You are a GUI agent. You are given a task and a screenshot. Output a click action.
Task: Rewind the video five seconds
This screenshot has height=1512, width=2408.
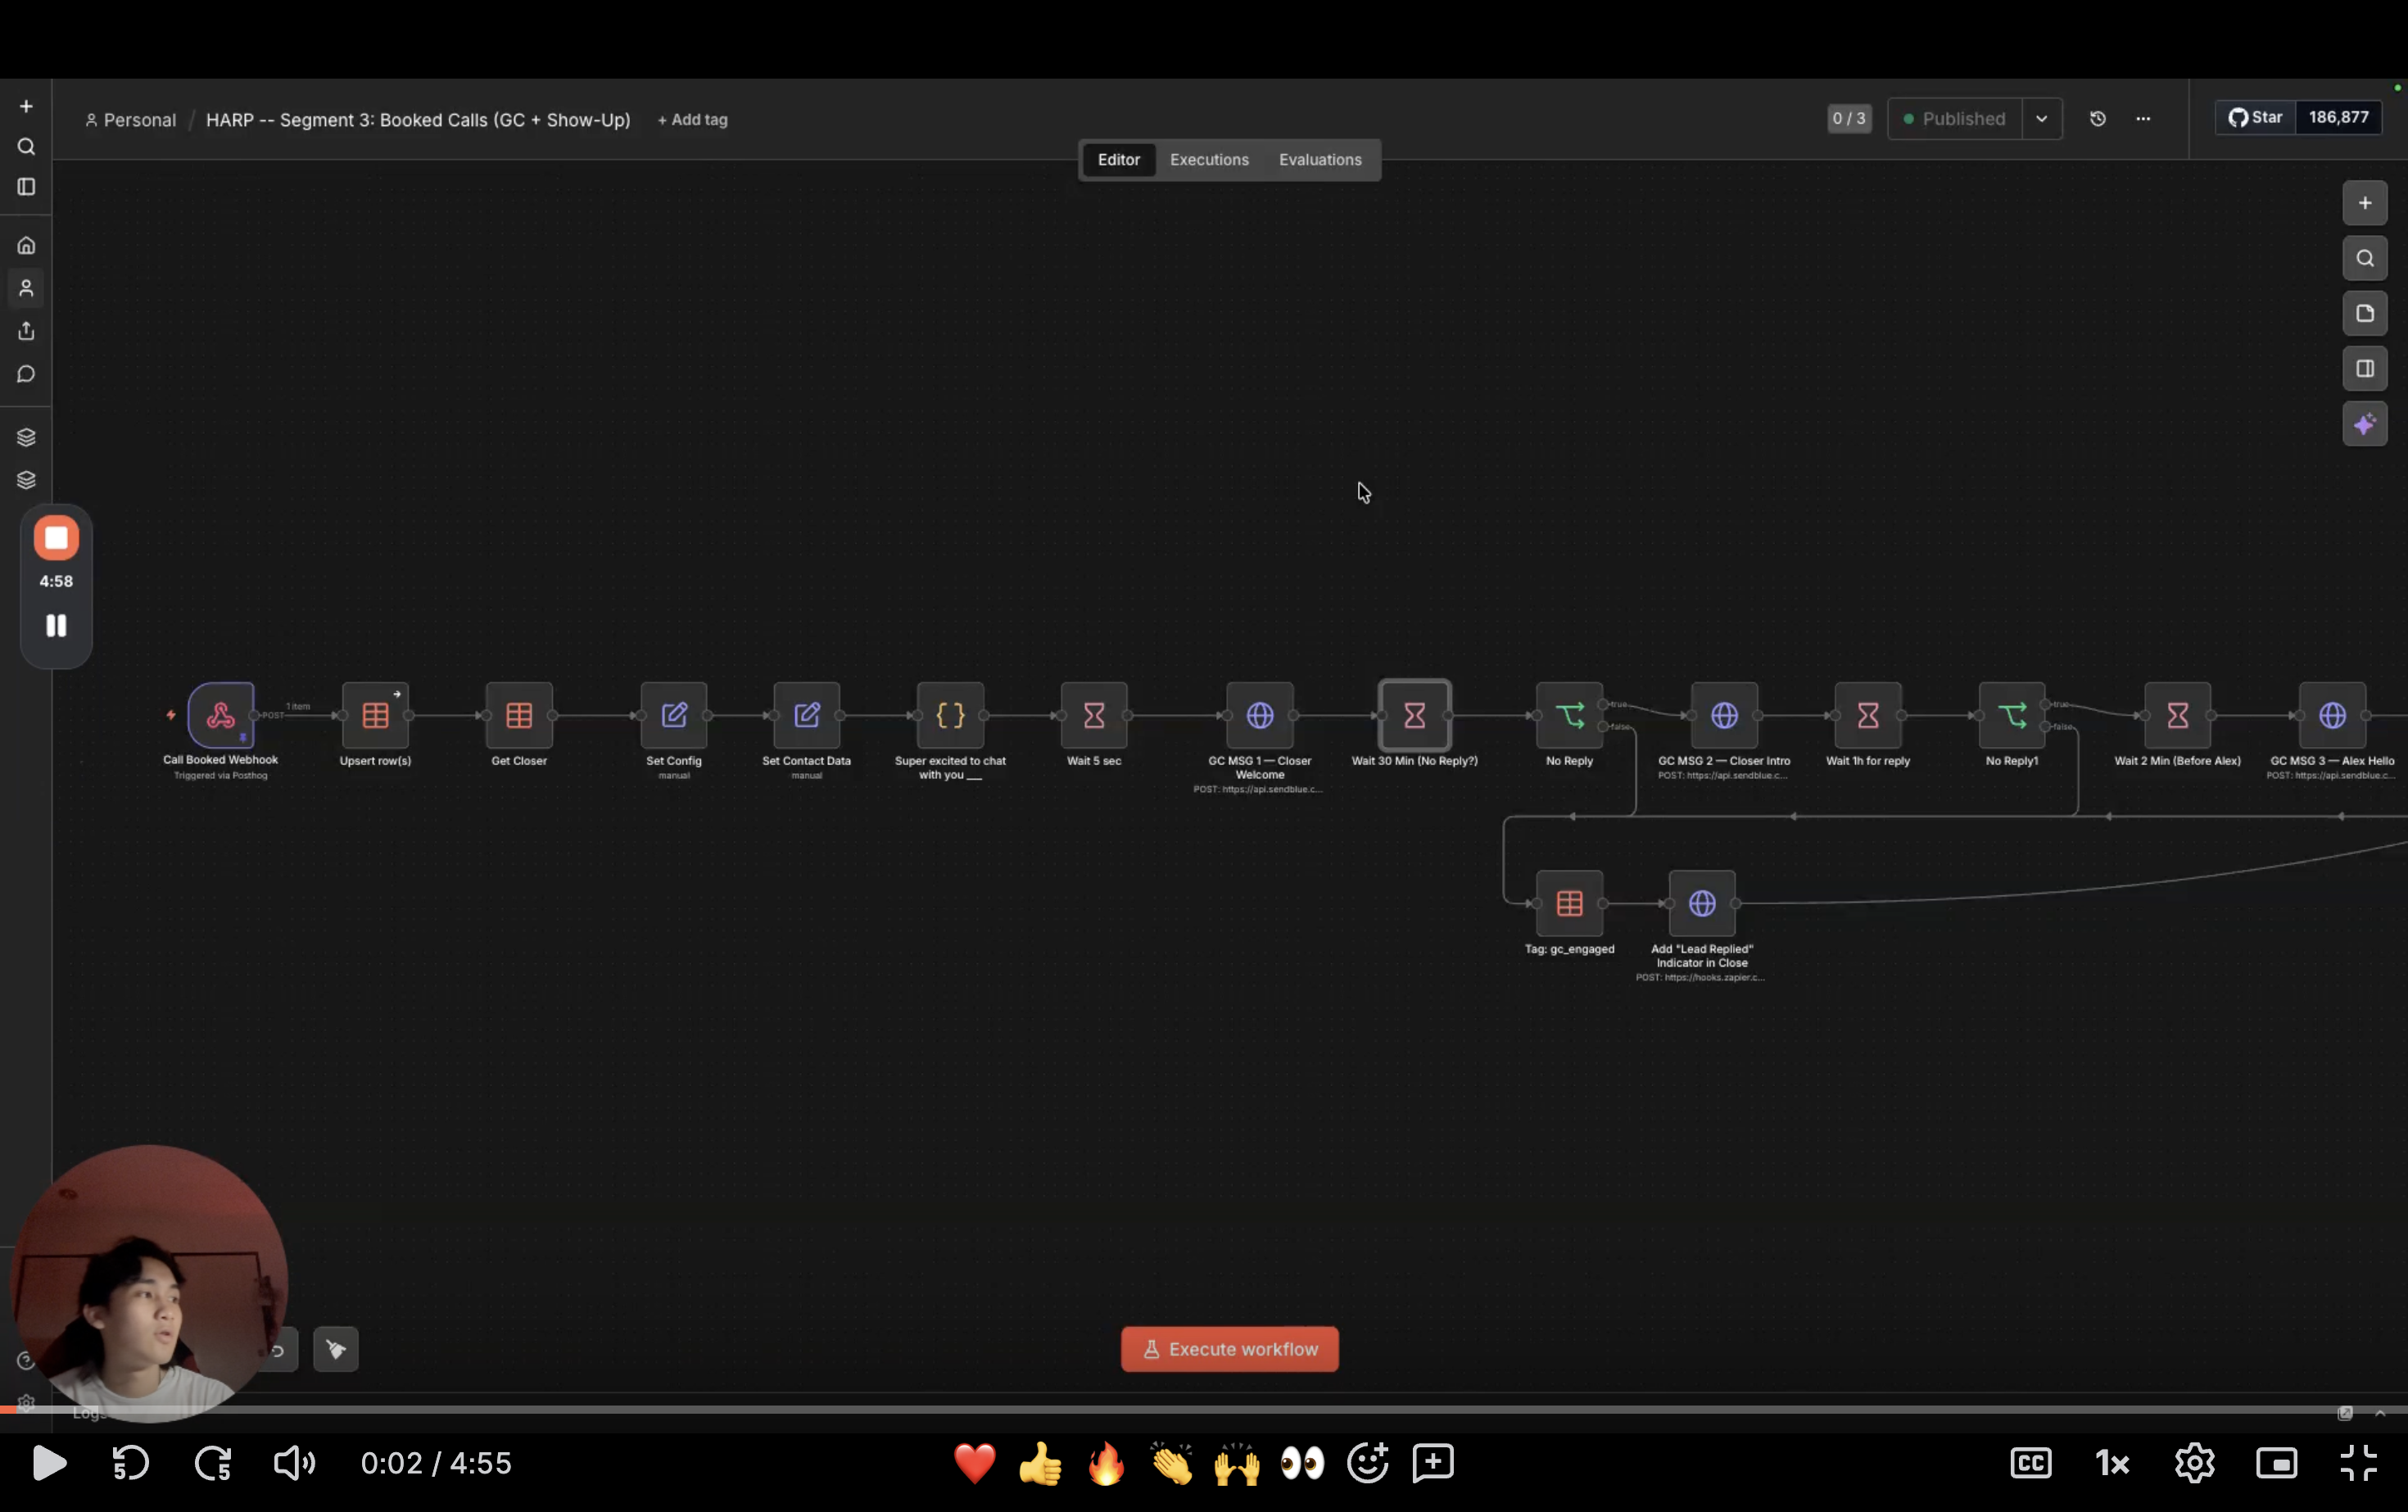click(x=130, y=1463)
